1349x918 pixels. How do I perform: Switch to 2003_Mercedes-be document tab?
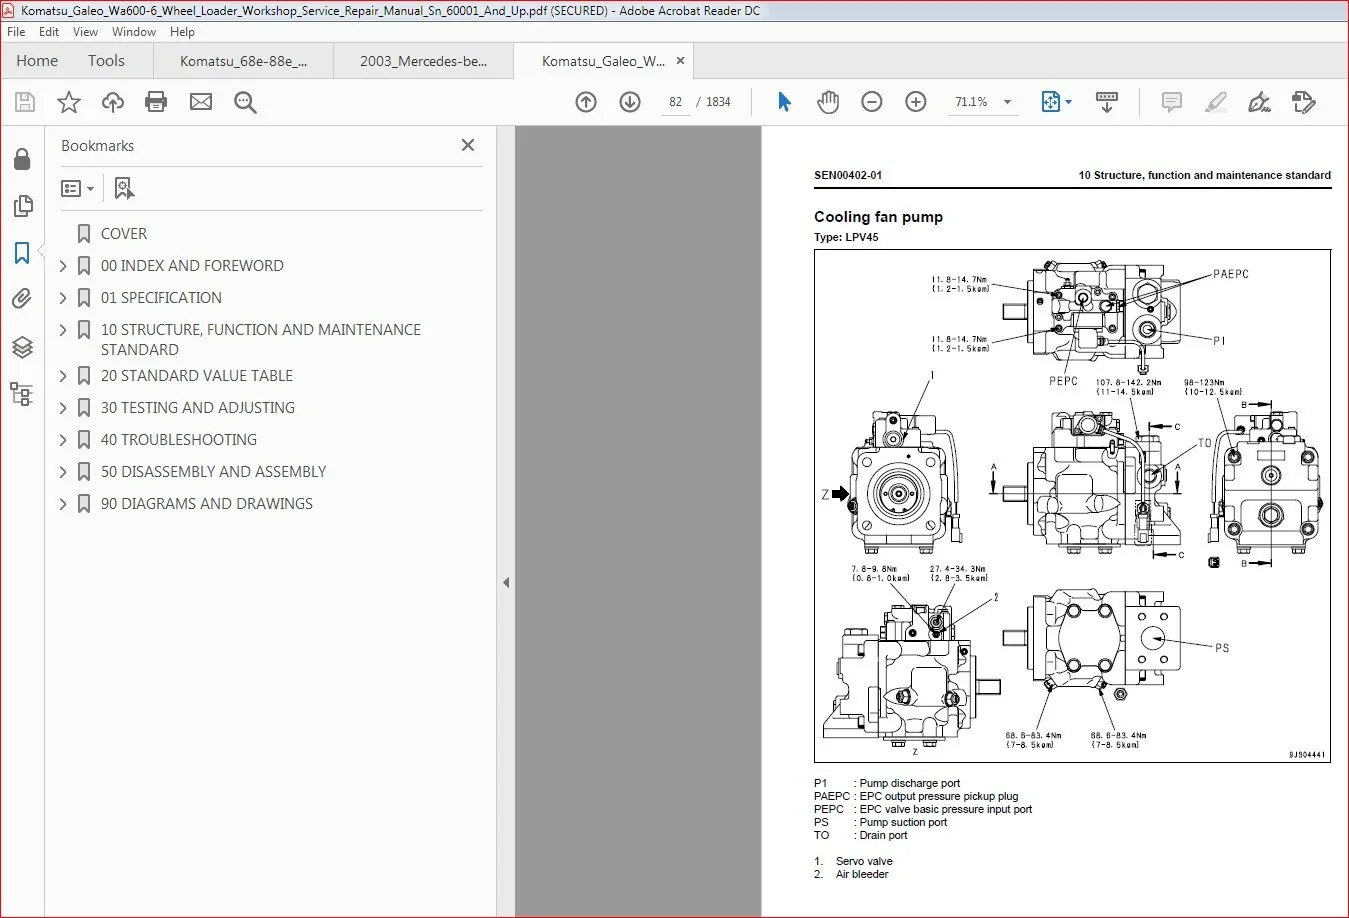tap(423, 61)
